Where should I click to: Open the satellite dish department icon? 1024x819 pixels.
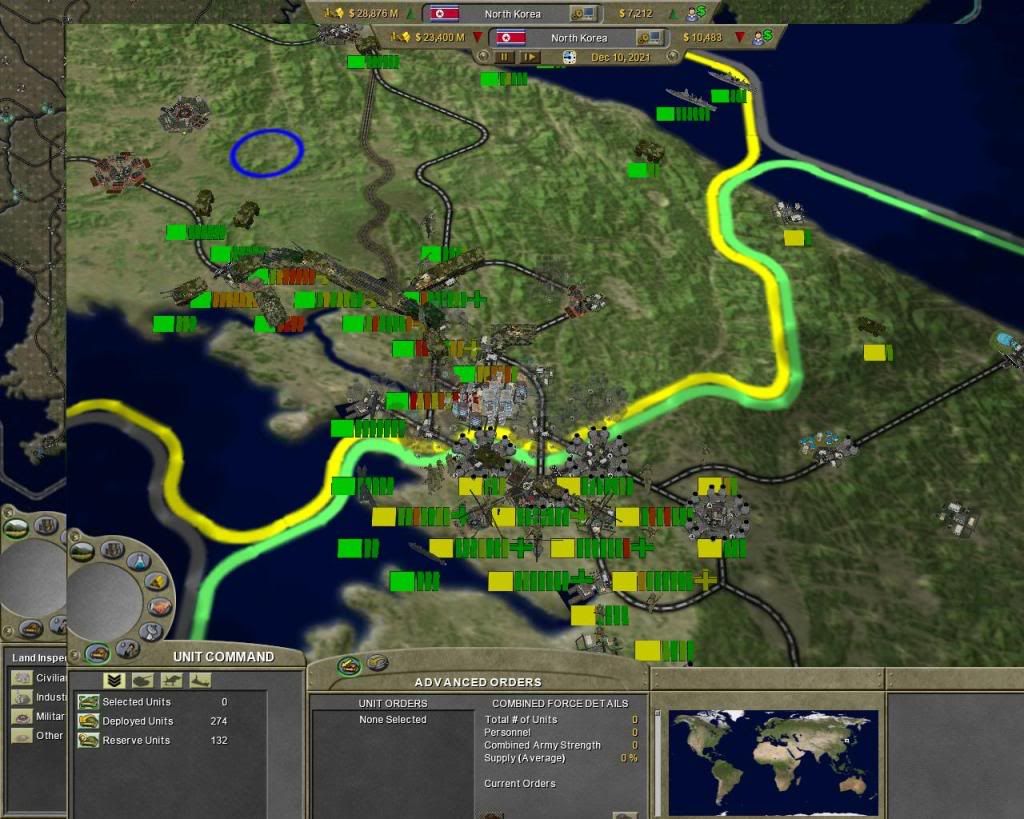(x=151, y=631)
